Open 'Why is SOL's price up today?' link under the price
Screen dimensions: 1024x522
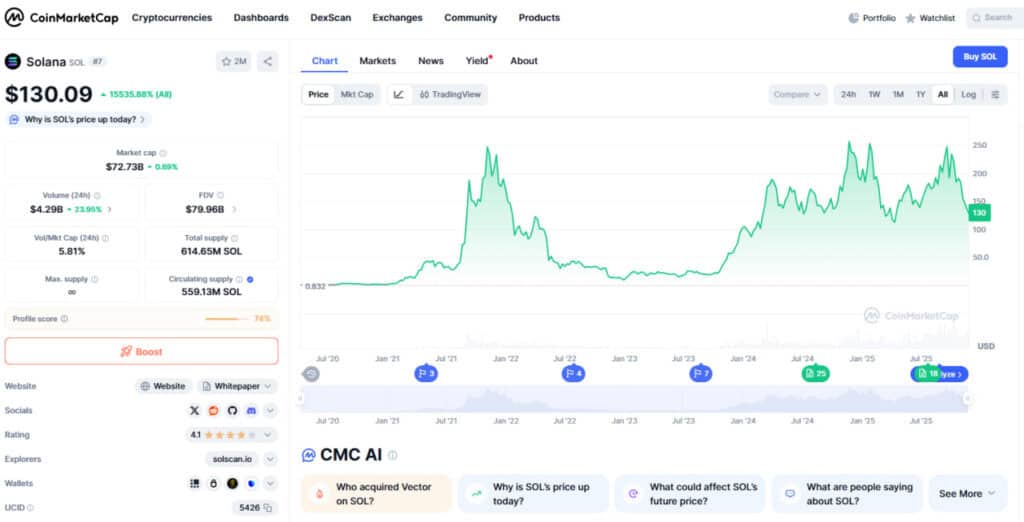point(79,120)
